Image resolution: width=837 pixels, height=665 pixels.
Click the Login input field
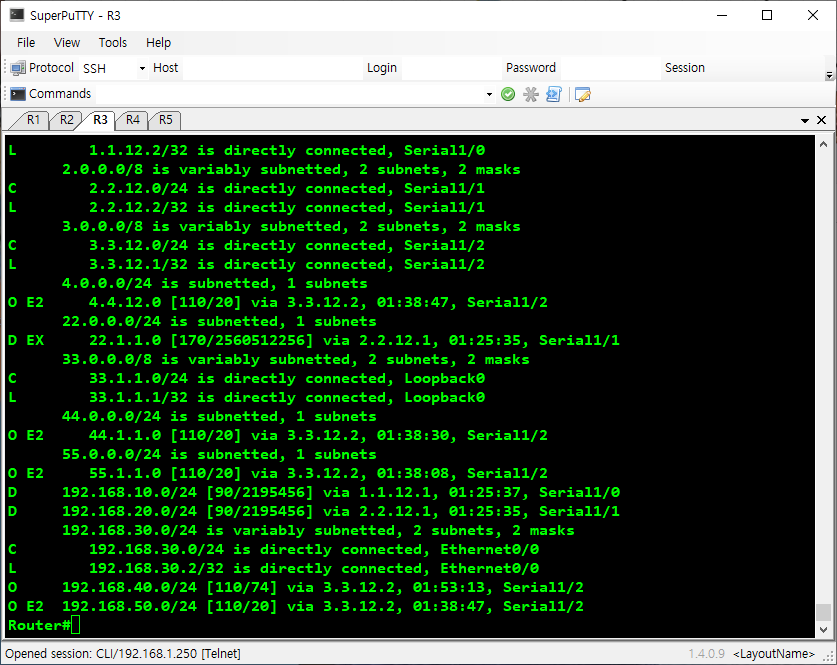[451, 68]
